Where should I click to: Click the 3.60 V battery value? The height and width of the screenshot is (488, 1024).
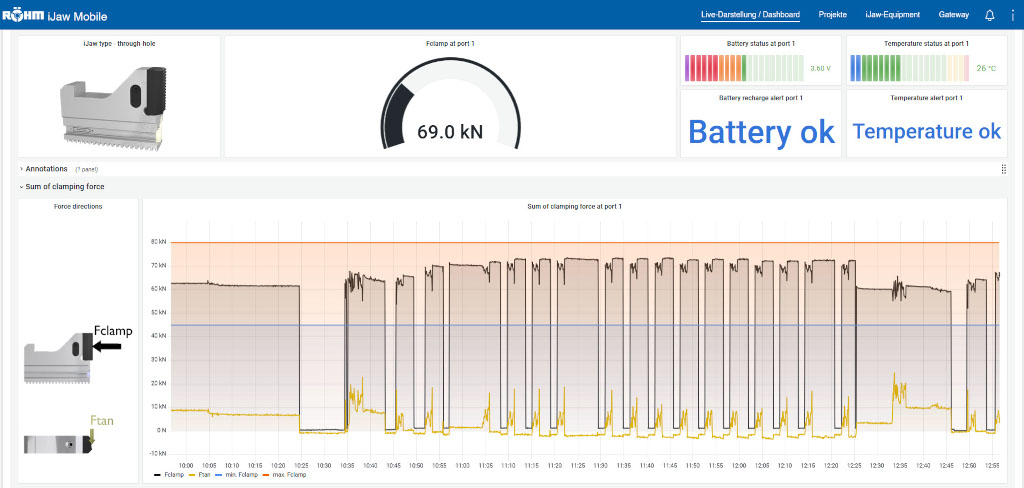(820, 69)
